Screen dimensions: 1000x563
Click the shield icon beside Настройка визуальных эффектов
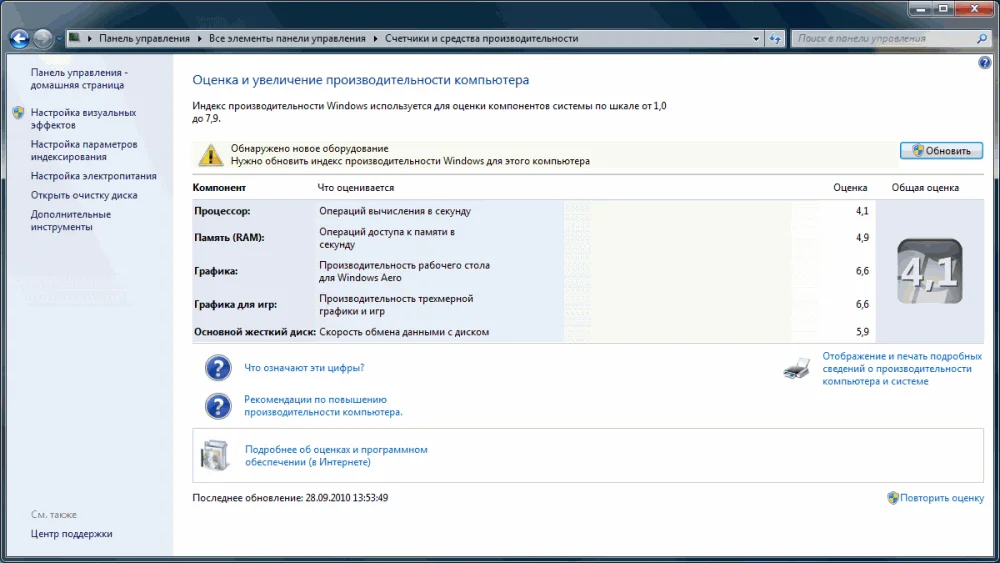point(18,113)
